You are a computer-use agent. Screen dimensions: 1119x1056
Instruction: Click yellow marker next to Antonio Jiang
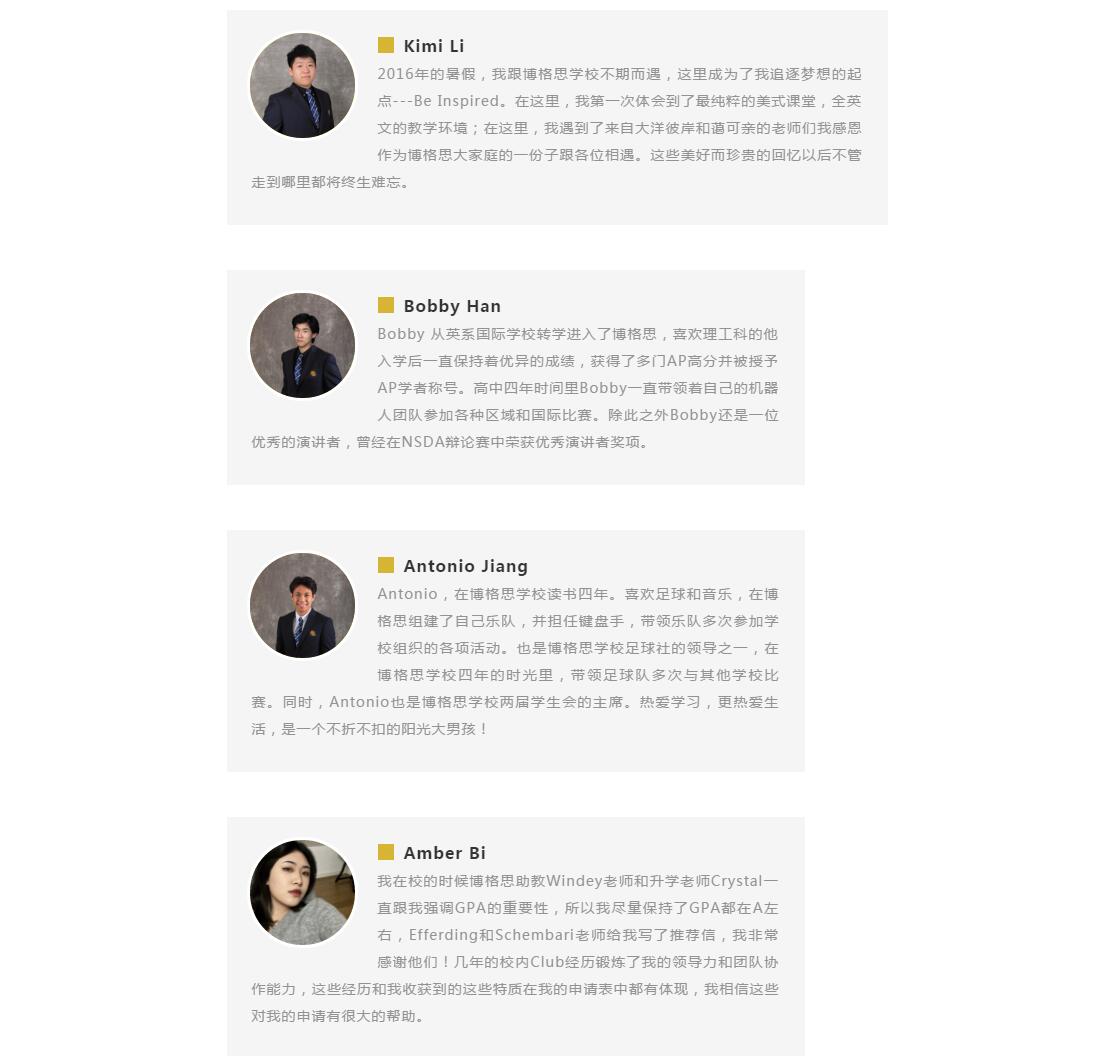tap(385, 565)
